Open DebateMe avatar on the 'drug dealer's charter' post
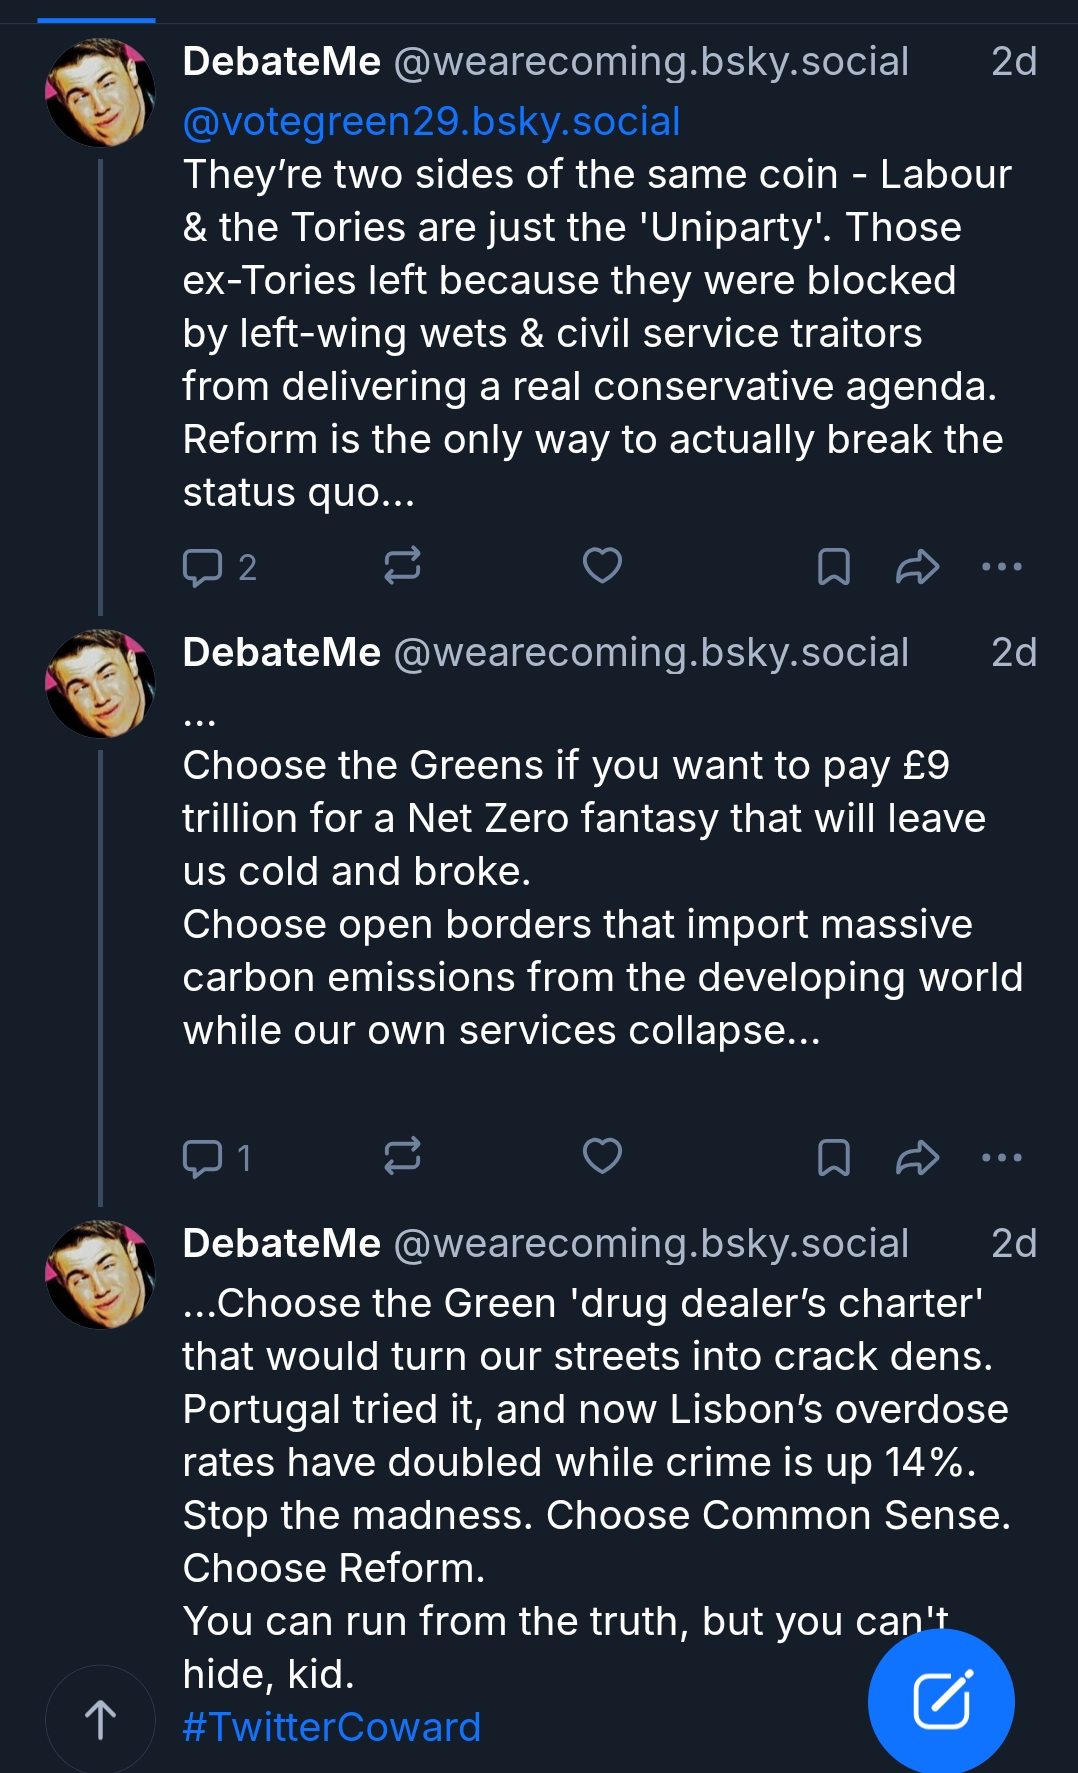The image size is (1078, 1773). 100,1275
